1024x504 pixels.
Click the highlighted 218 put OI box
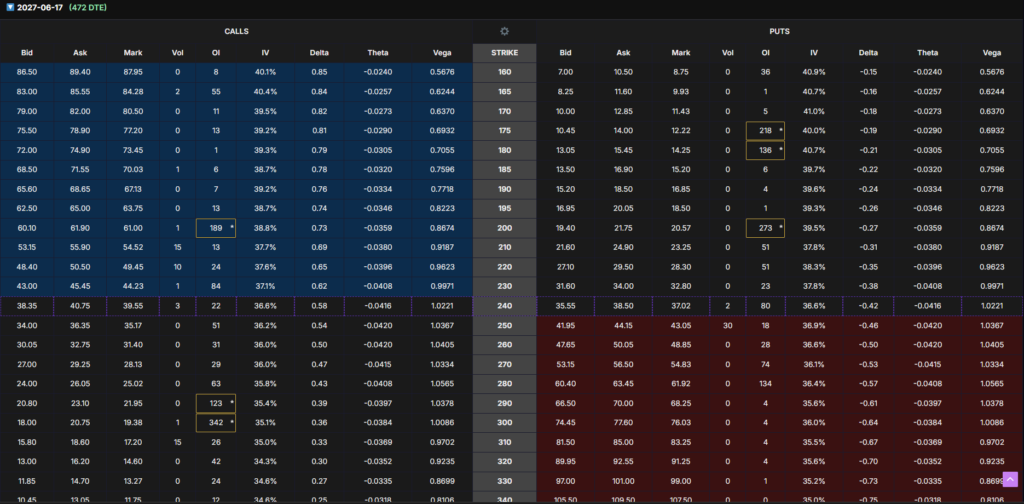coord(766,131)
